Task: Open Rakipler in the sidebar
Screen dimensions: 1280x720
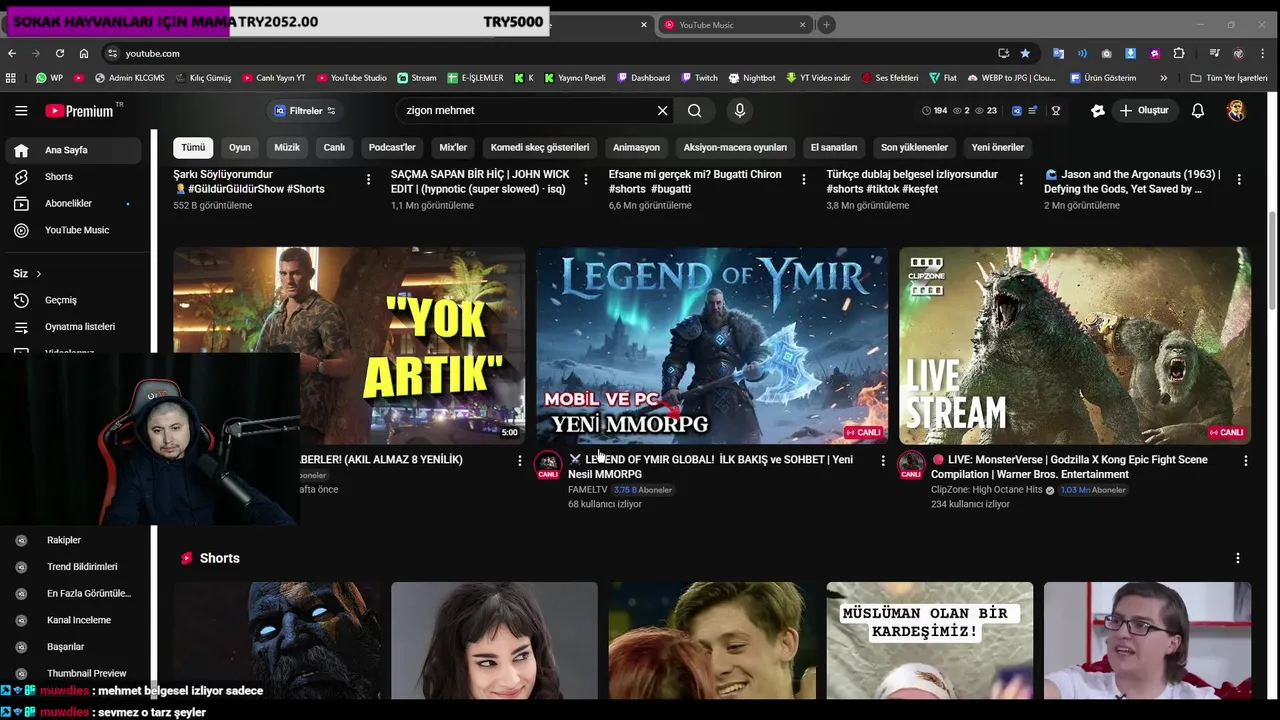Action: point(72,540)
